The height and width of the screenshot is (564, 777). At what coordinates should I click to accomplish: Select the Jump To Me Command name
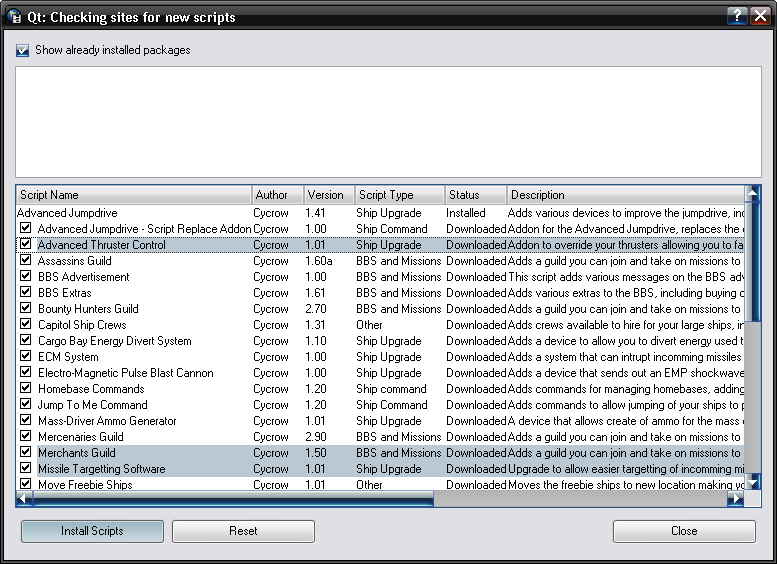point(93,405)
